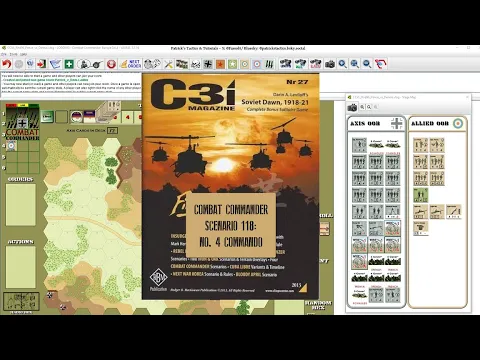480x360 pixels.
Task: Click the black frying-pan shaped toolbar icon
Action: [97, 64]
